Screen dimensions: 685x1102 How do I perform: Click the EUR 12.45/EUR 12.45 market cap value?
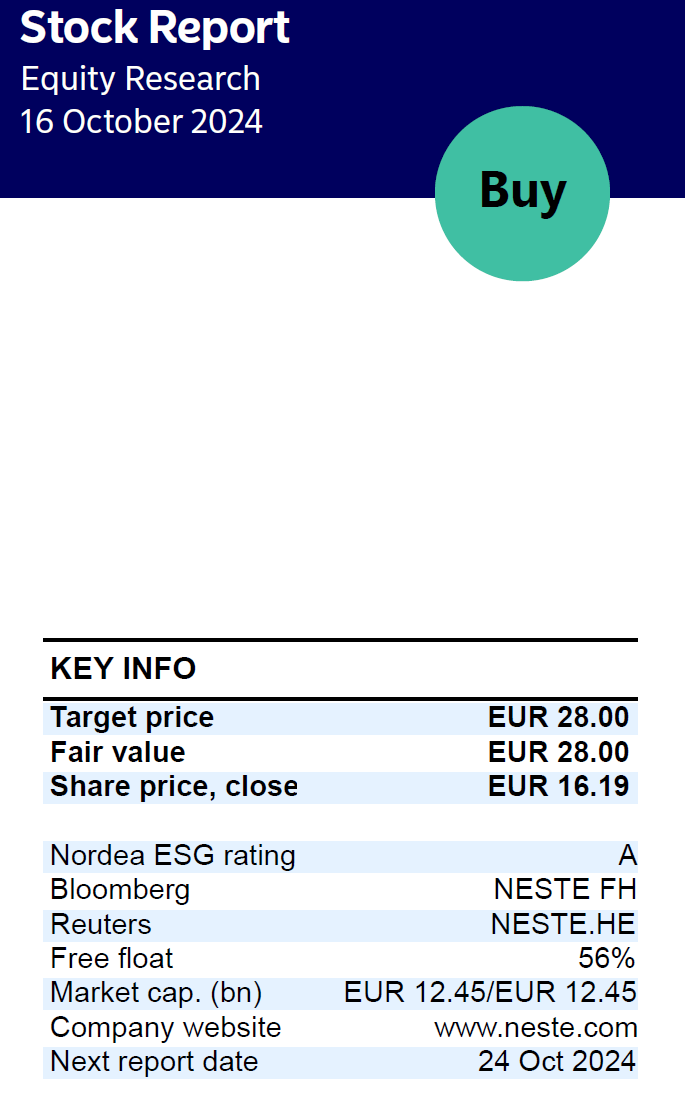click(x=490, y=992)
